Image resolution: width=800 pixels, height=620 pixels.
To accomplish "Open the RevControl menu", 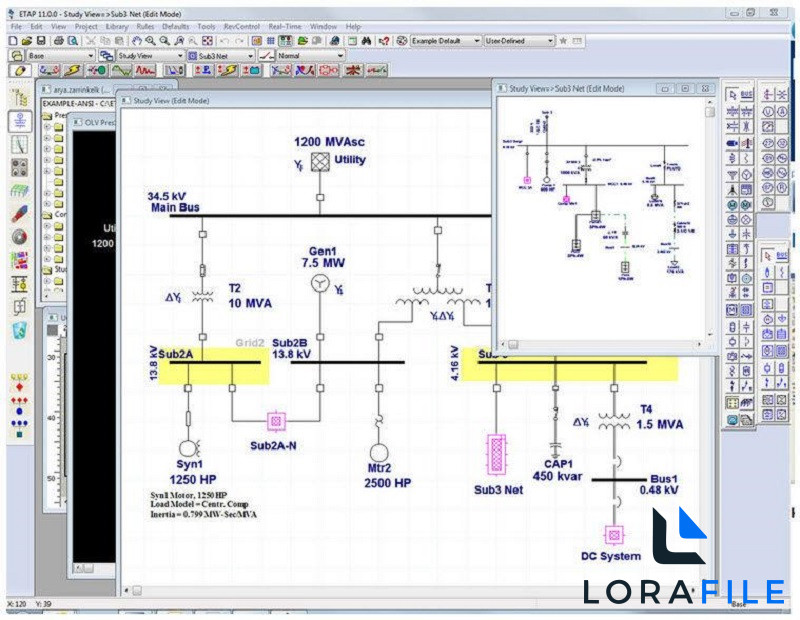I will 241,26.
